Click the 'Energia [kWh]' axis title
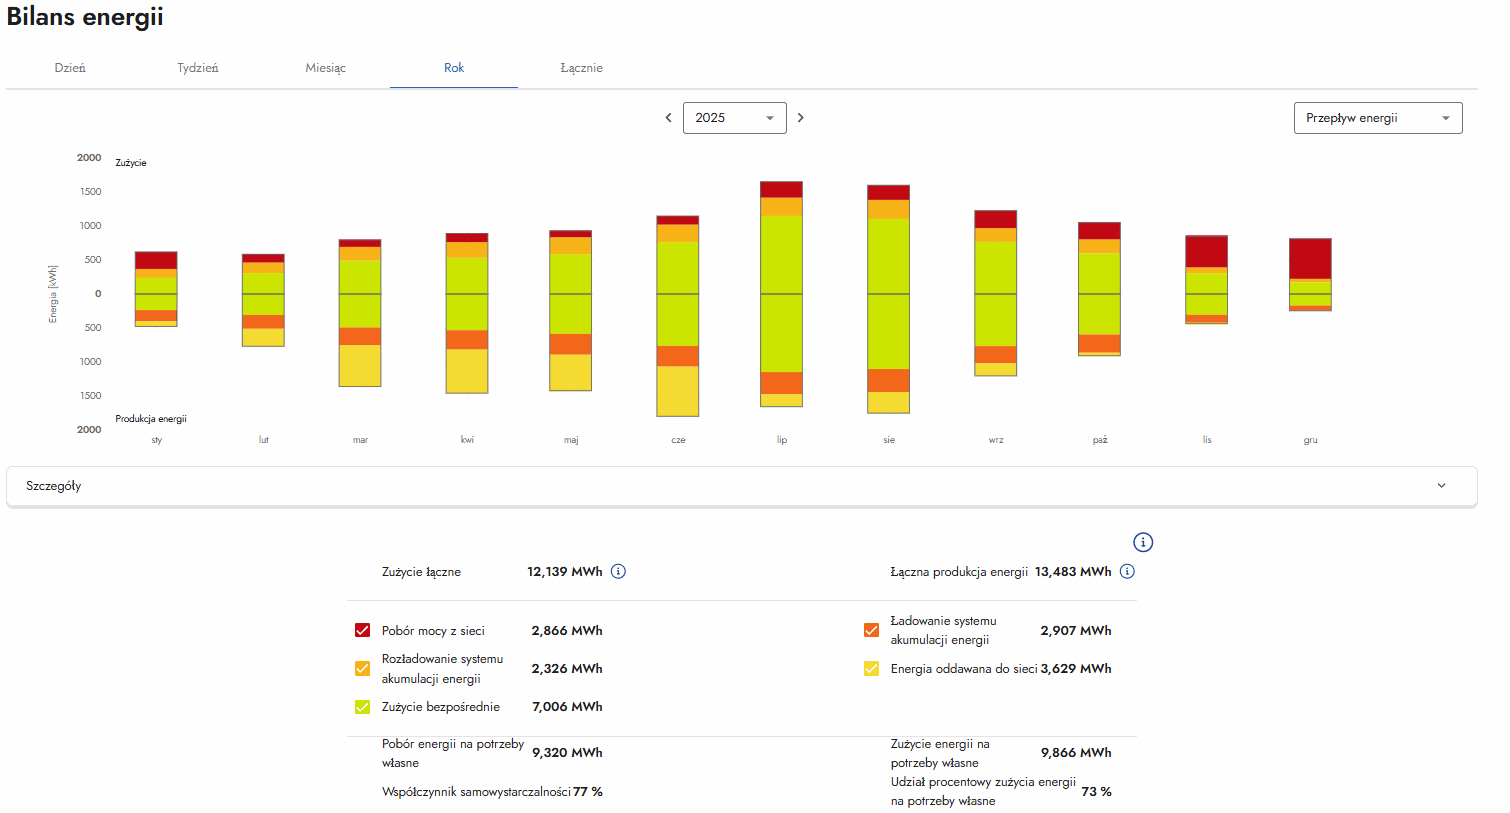The image size is (1510, 813). 53,294
